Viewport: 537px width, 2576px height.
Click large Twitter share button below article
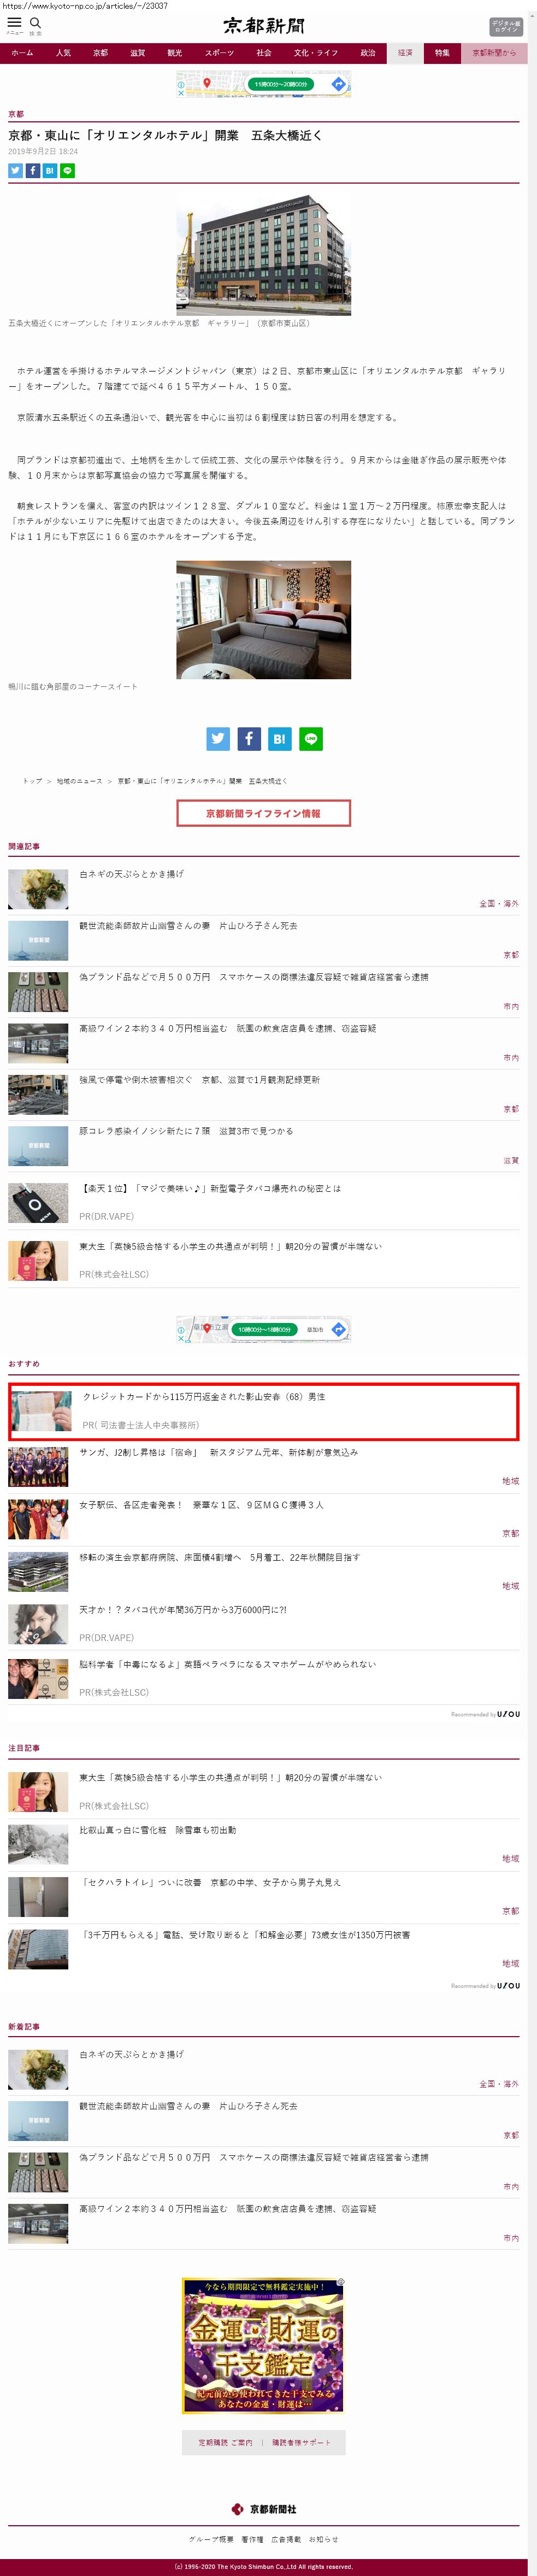point(218,739)
